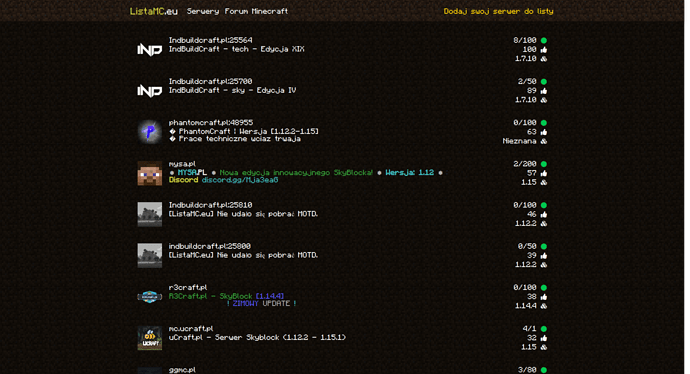Click uCraft.pl - Serwer Skyblock description

[x=257, y=337]
